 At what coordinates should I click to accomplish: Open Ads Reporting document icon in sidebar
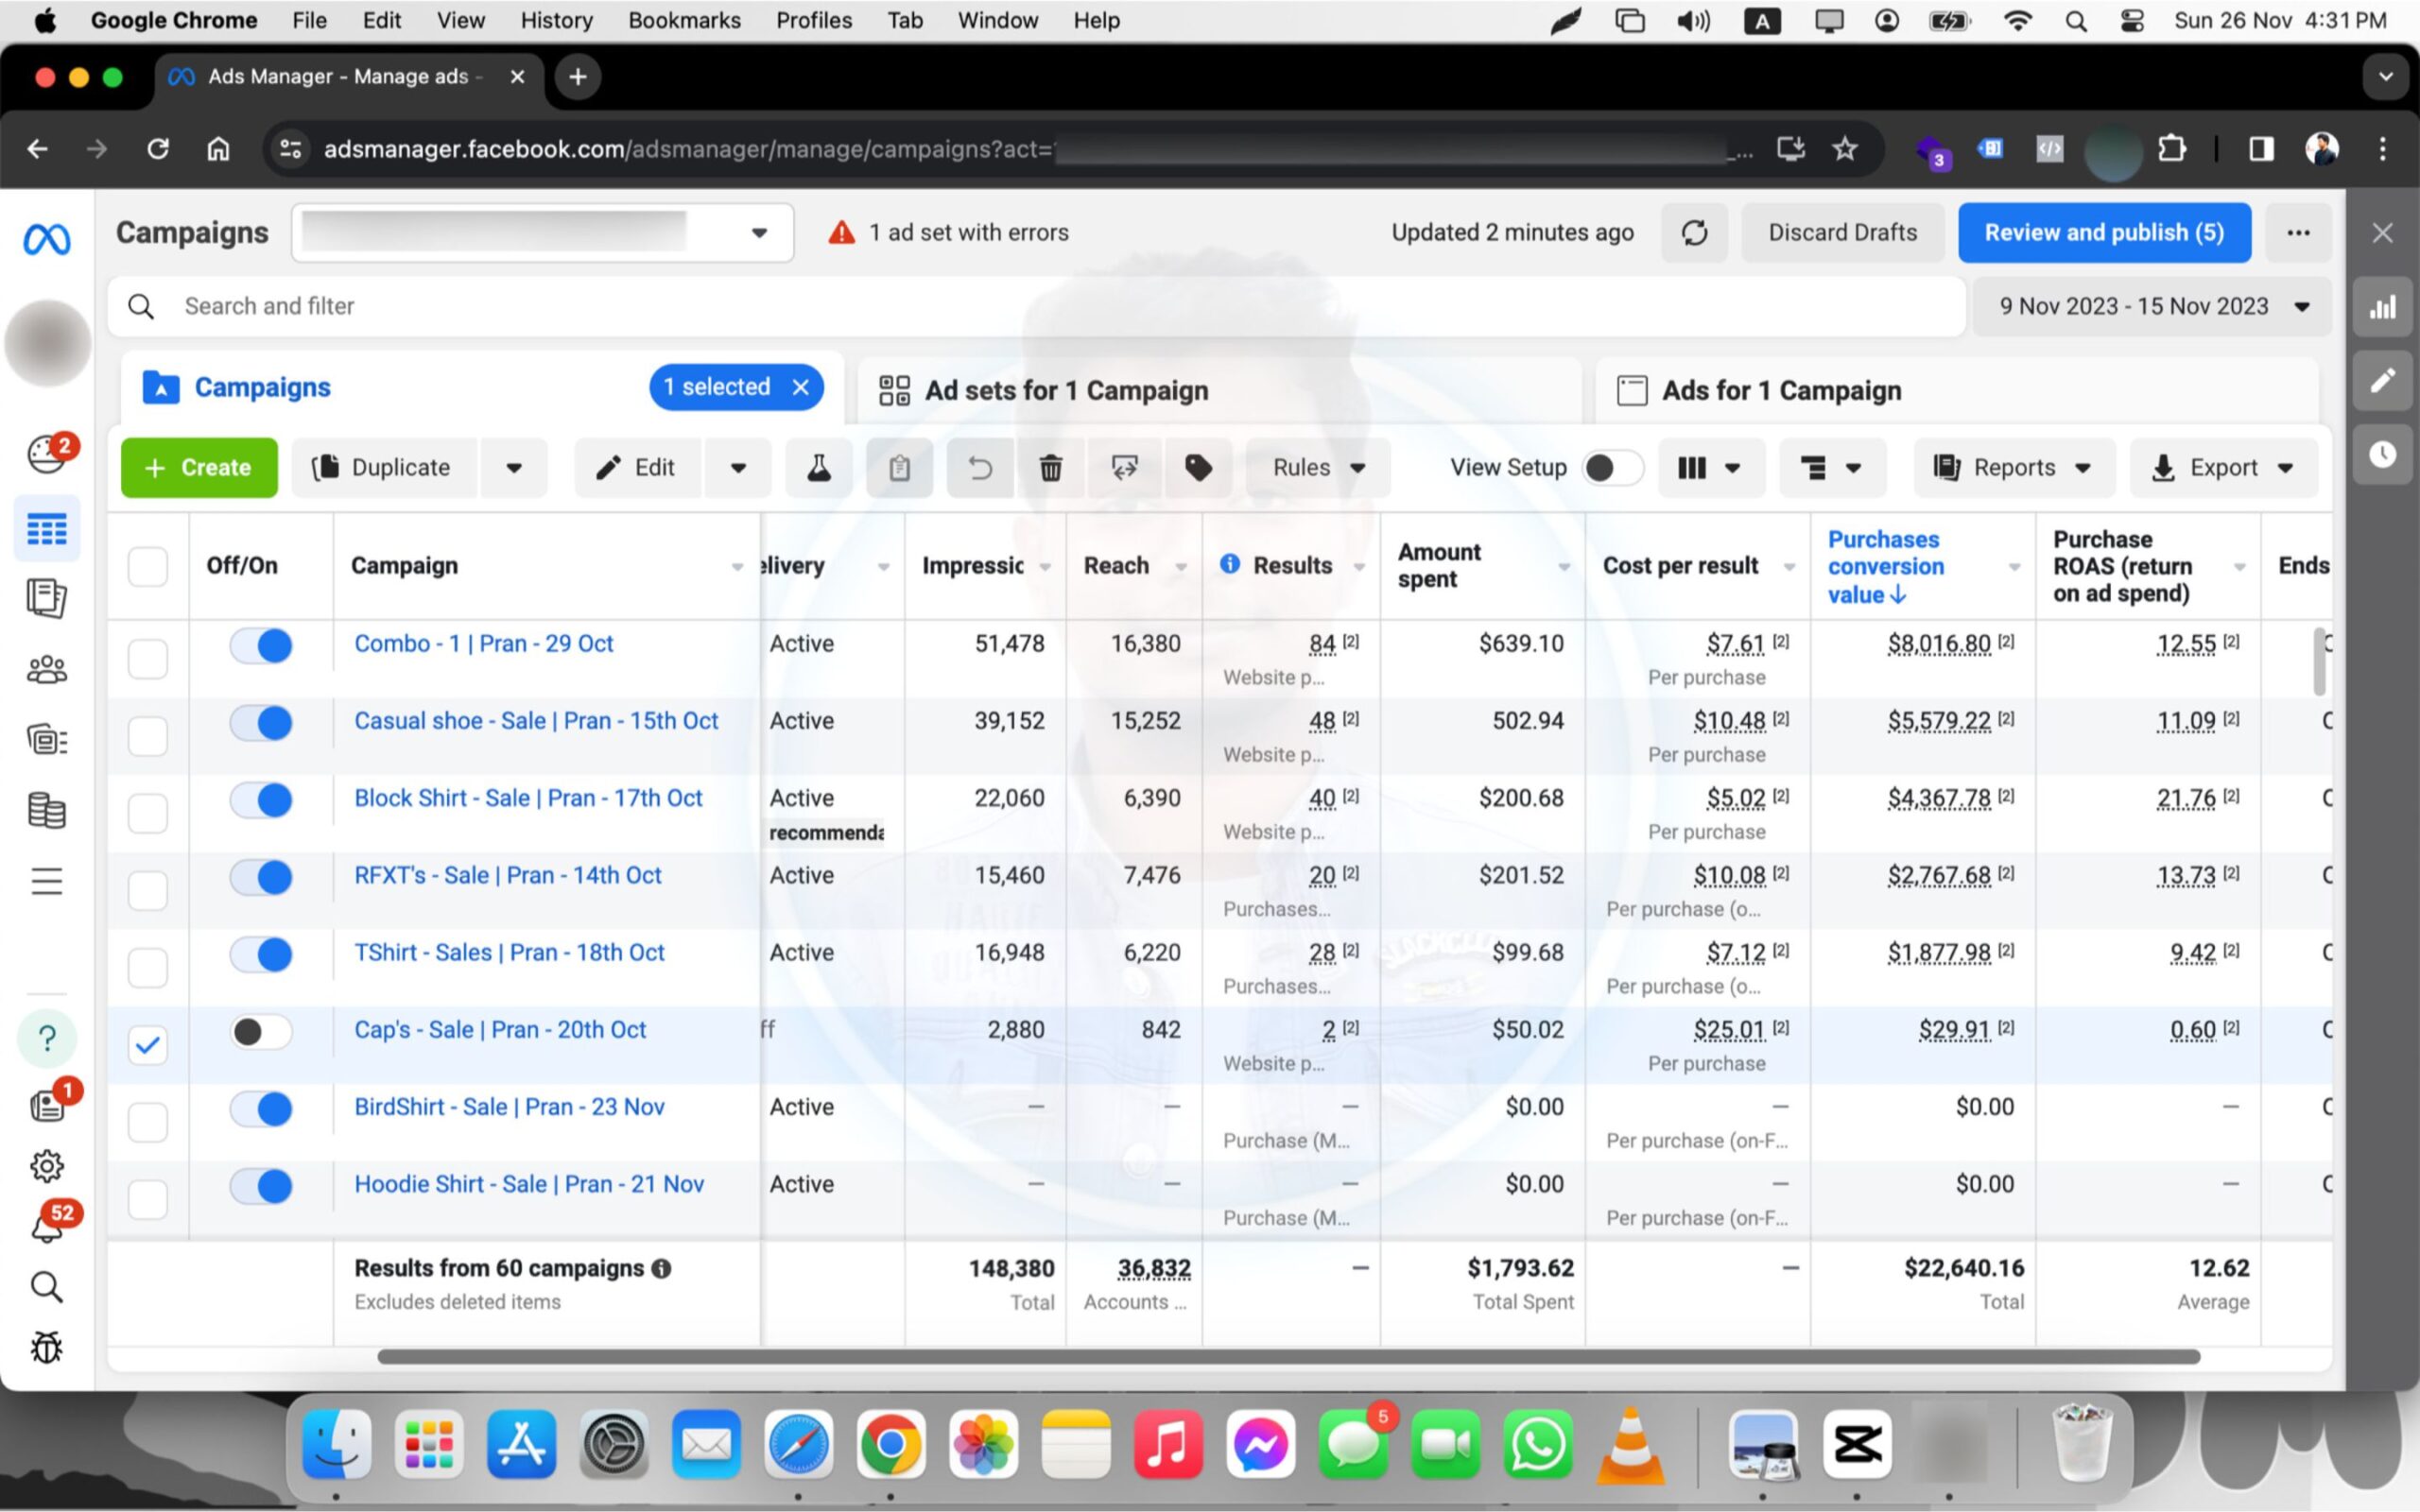[47, 598]
